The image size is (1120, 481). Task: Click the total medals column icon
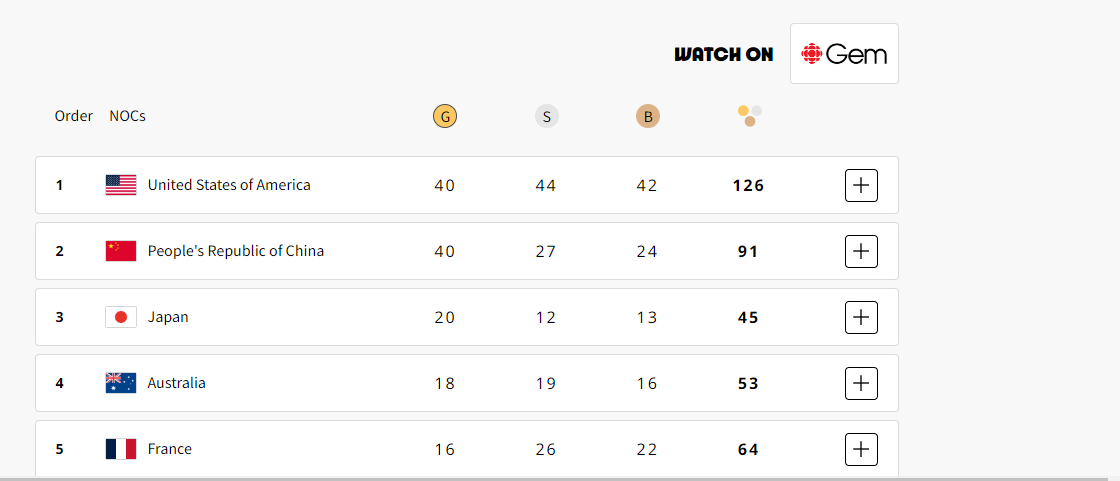[750, 116]
